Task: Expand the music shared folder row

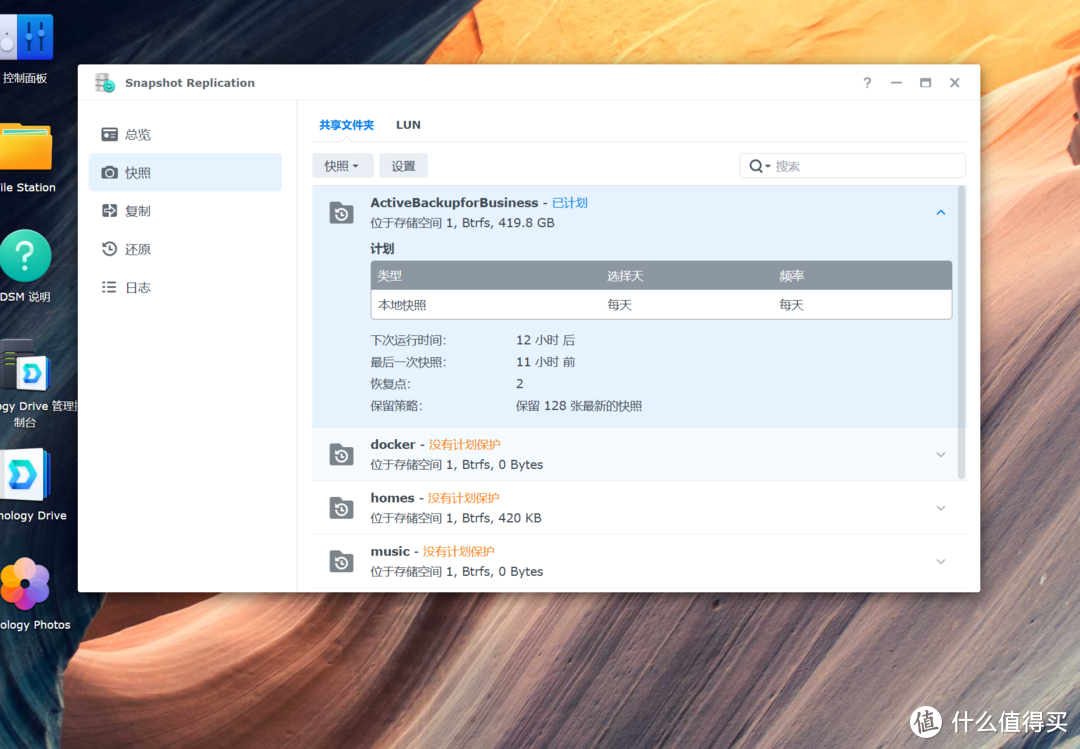Action: pos(940,562)
